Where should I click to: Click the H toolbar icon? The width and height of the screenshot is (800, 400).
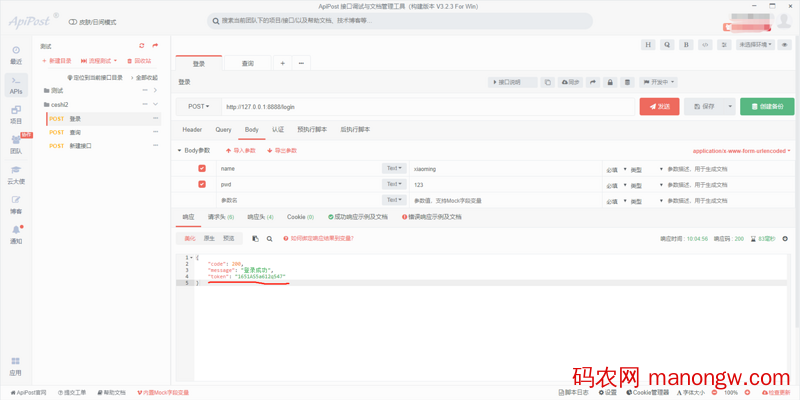648,44
